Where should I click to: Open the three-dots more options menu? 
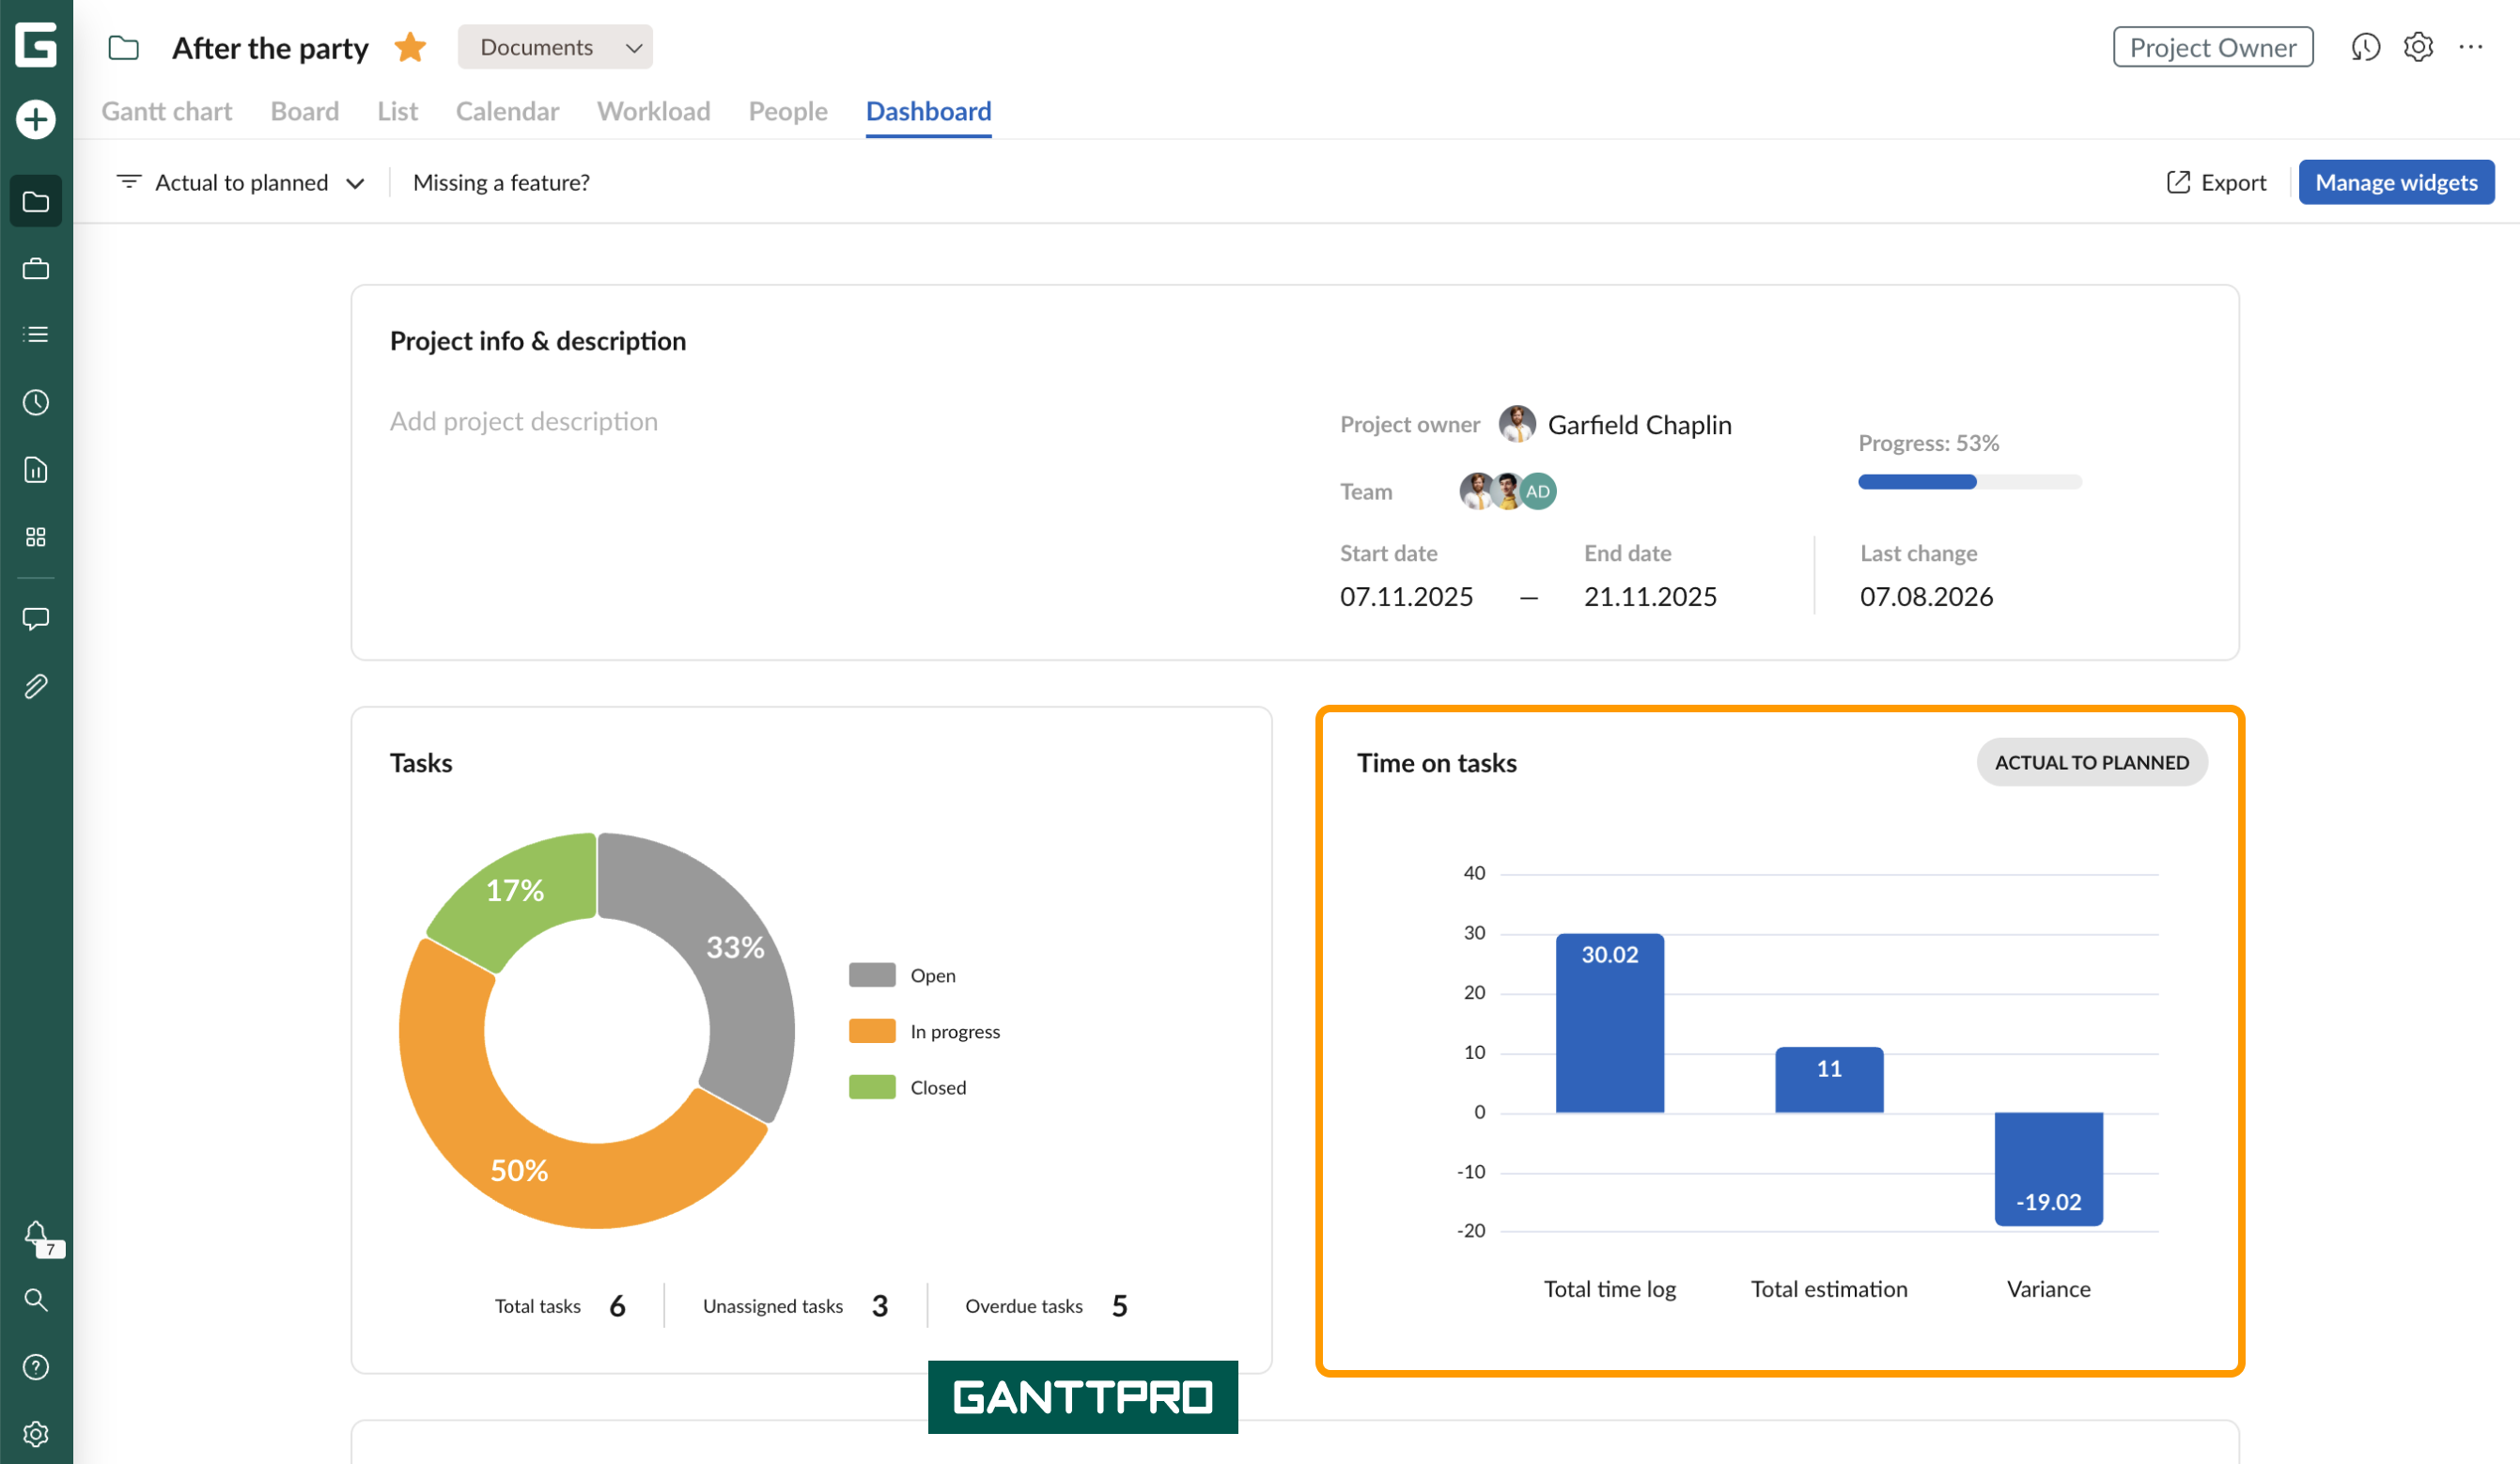(2471, 47)
